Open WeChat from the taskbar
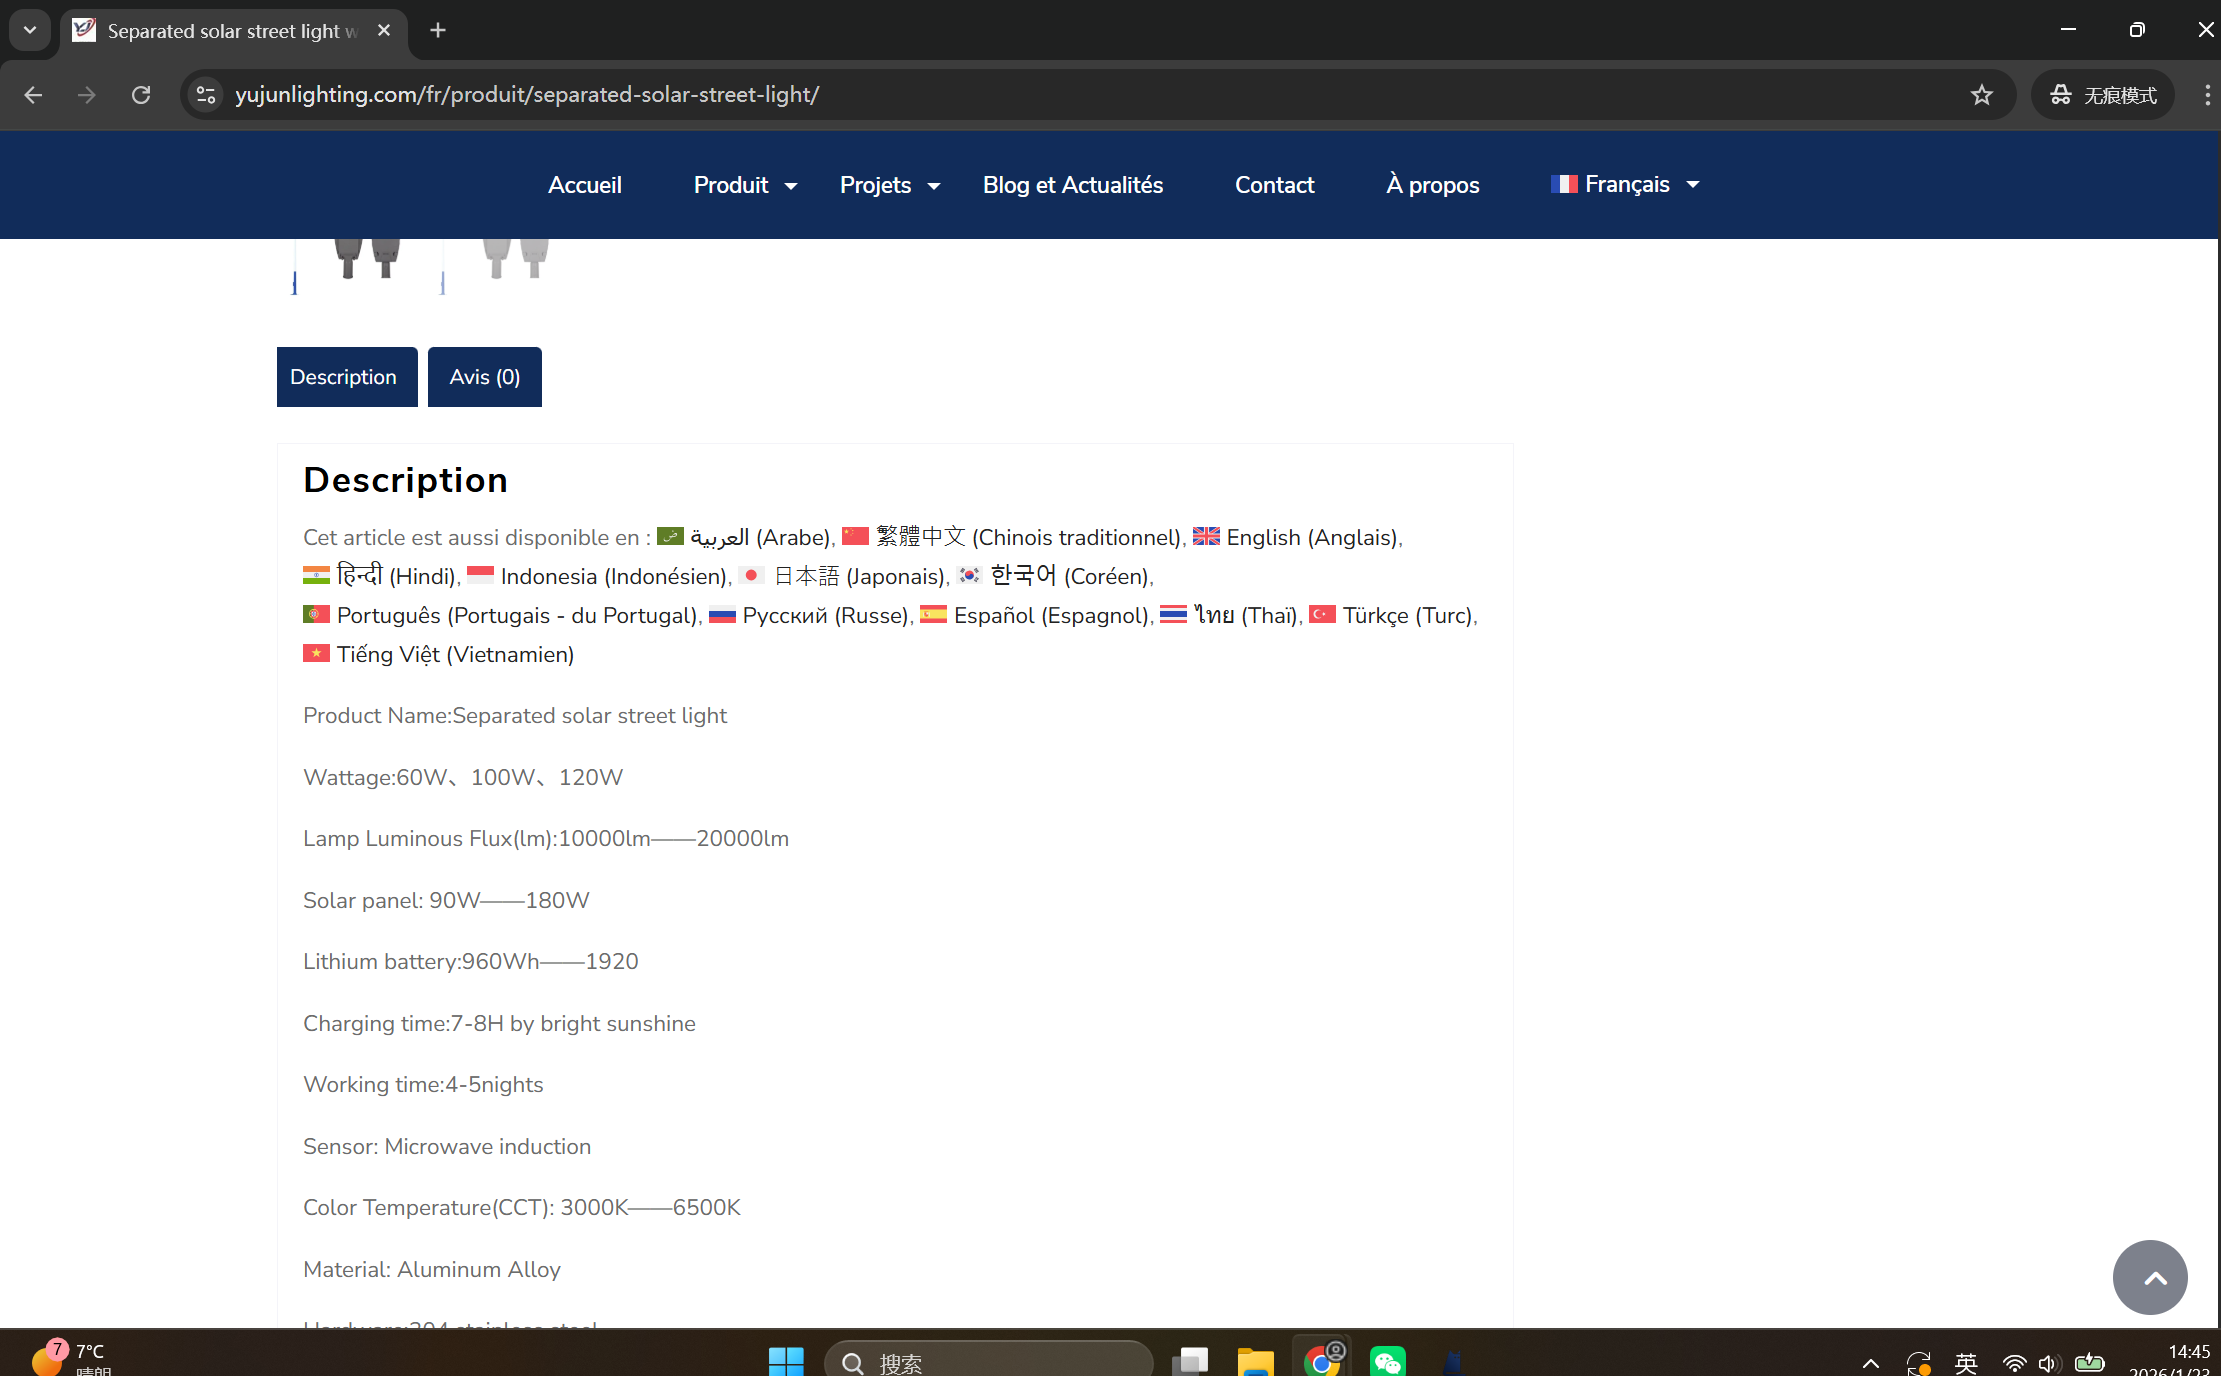The image size is (2221, 1376). tap(1387, 1361)
